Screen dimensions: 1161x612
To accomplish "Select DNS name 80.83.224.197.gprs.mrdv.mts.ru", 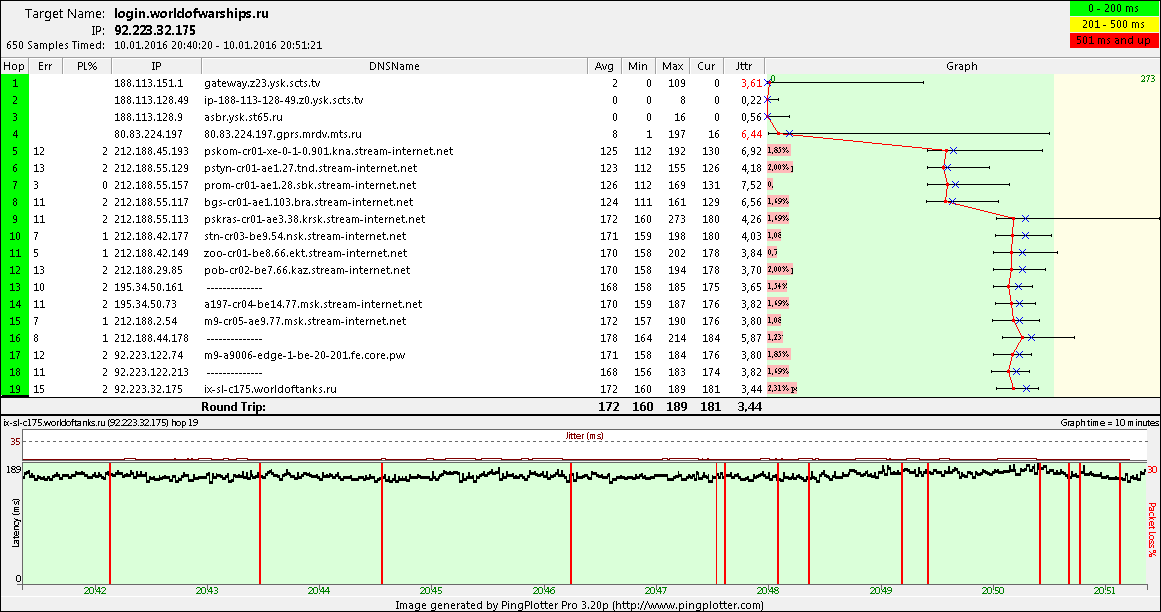I will coord(283,134).
